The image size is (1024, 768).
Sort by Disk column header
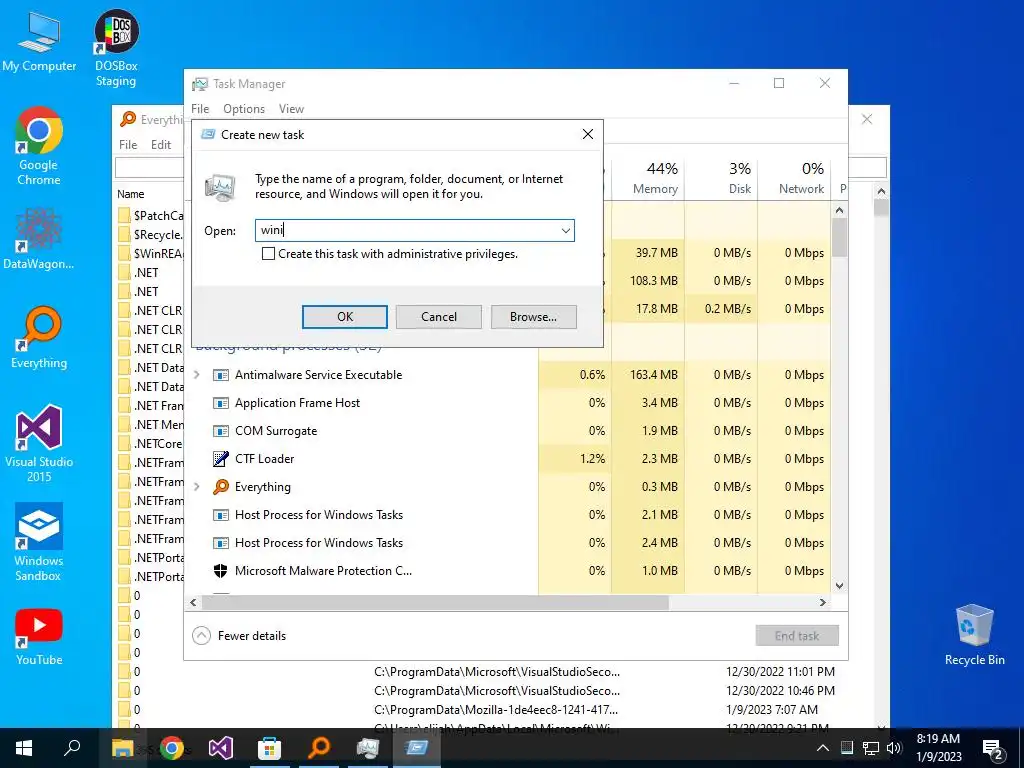click(x=722, y=178)
